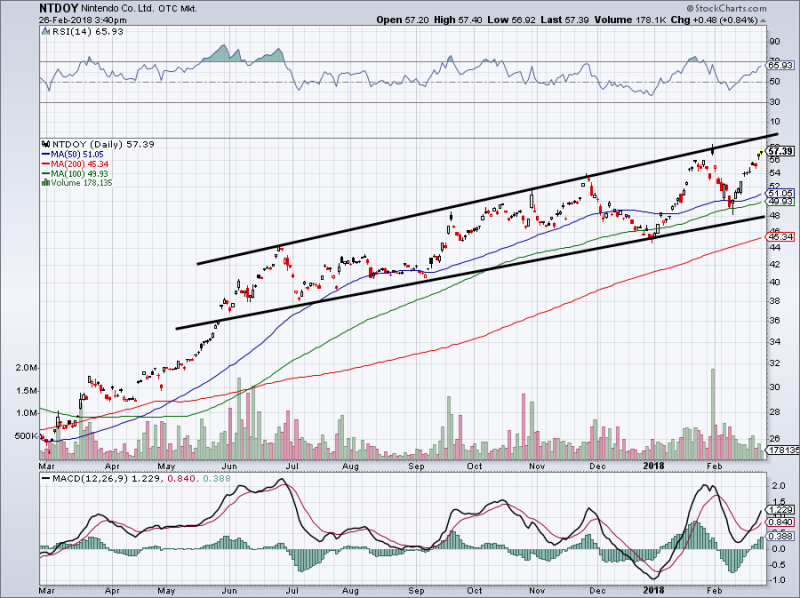
Task: Click the candlestick icon beside NTDOY (Daily)
Action: pos(46,144)
